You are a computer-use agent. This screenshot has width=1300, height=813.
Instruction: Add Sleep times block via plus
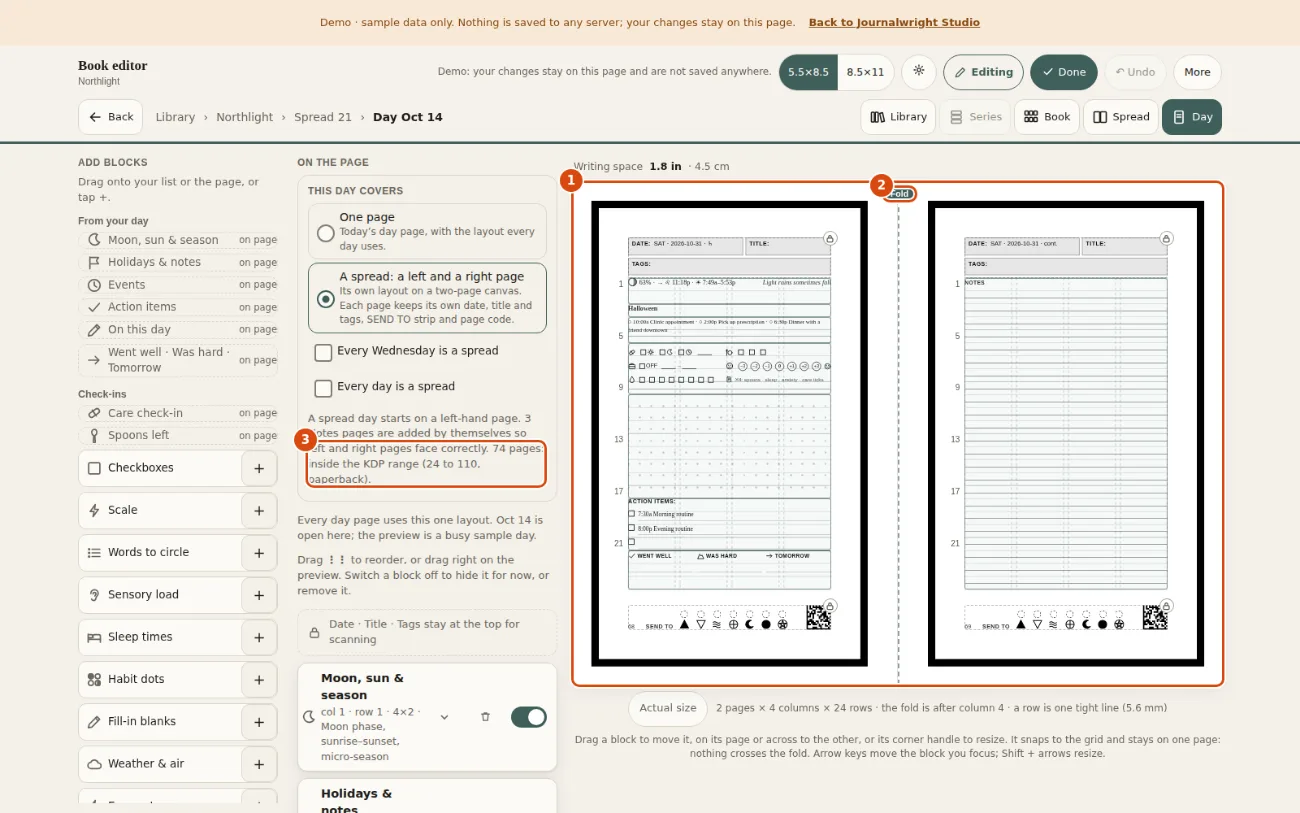259,637
